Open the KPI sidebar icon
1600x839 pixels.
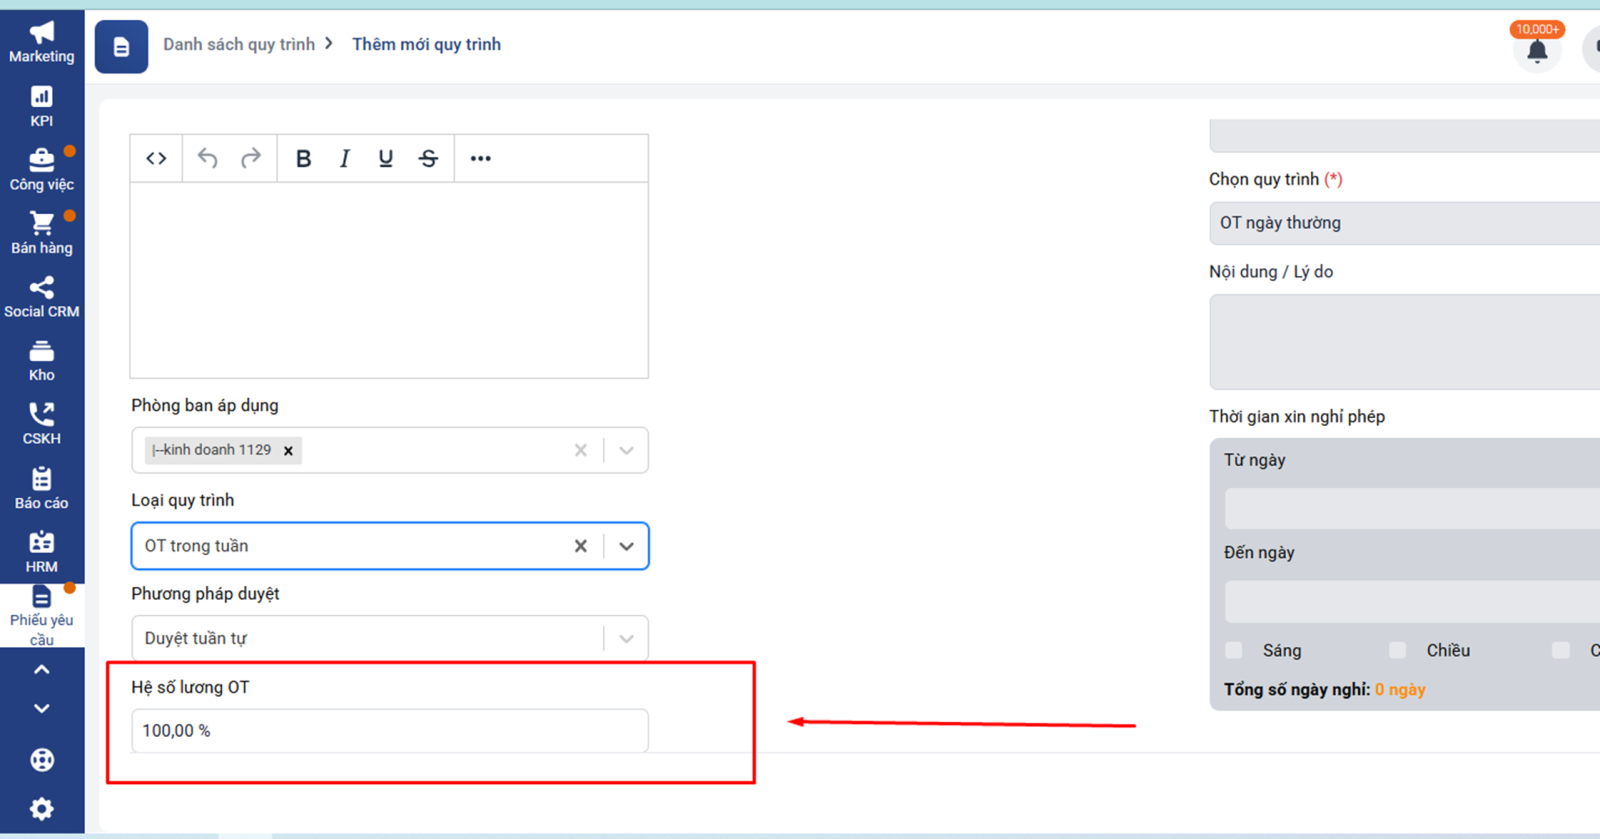tap(41, 106)
